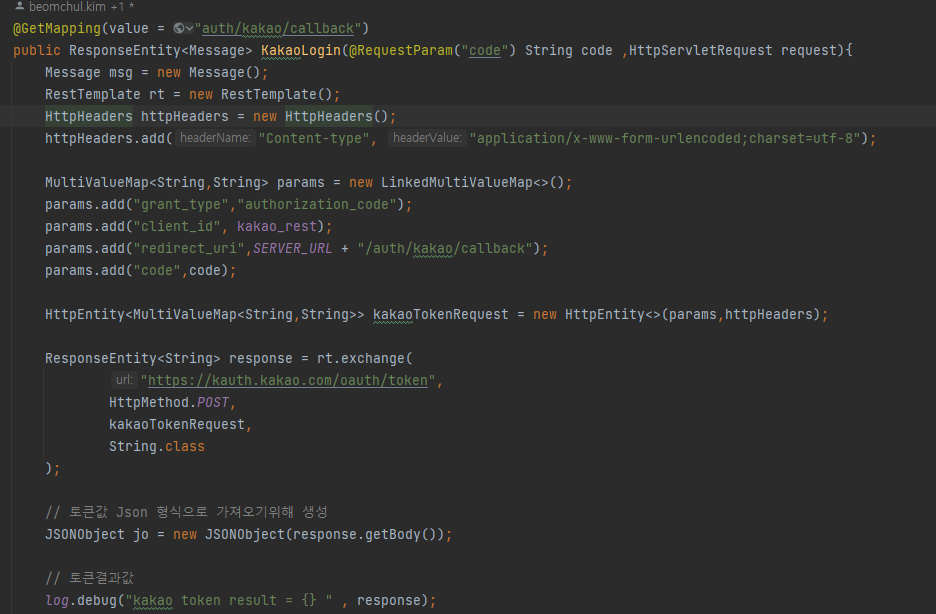This screenshot has height=614, width=936.
Task: Click the SERVER_URL constant
Action: click(292, 249)
